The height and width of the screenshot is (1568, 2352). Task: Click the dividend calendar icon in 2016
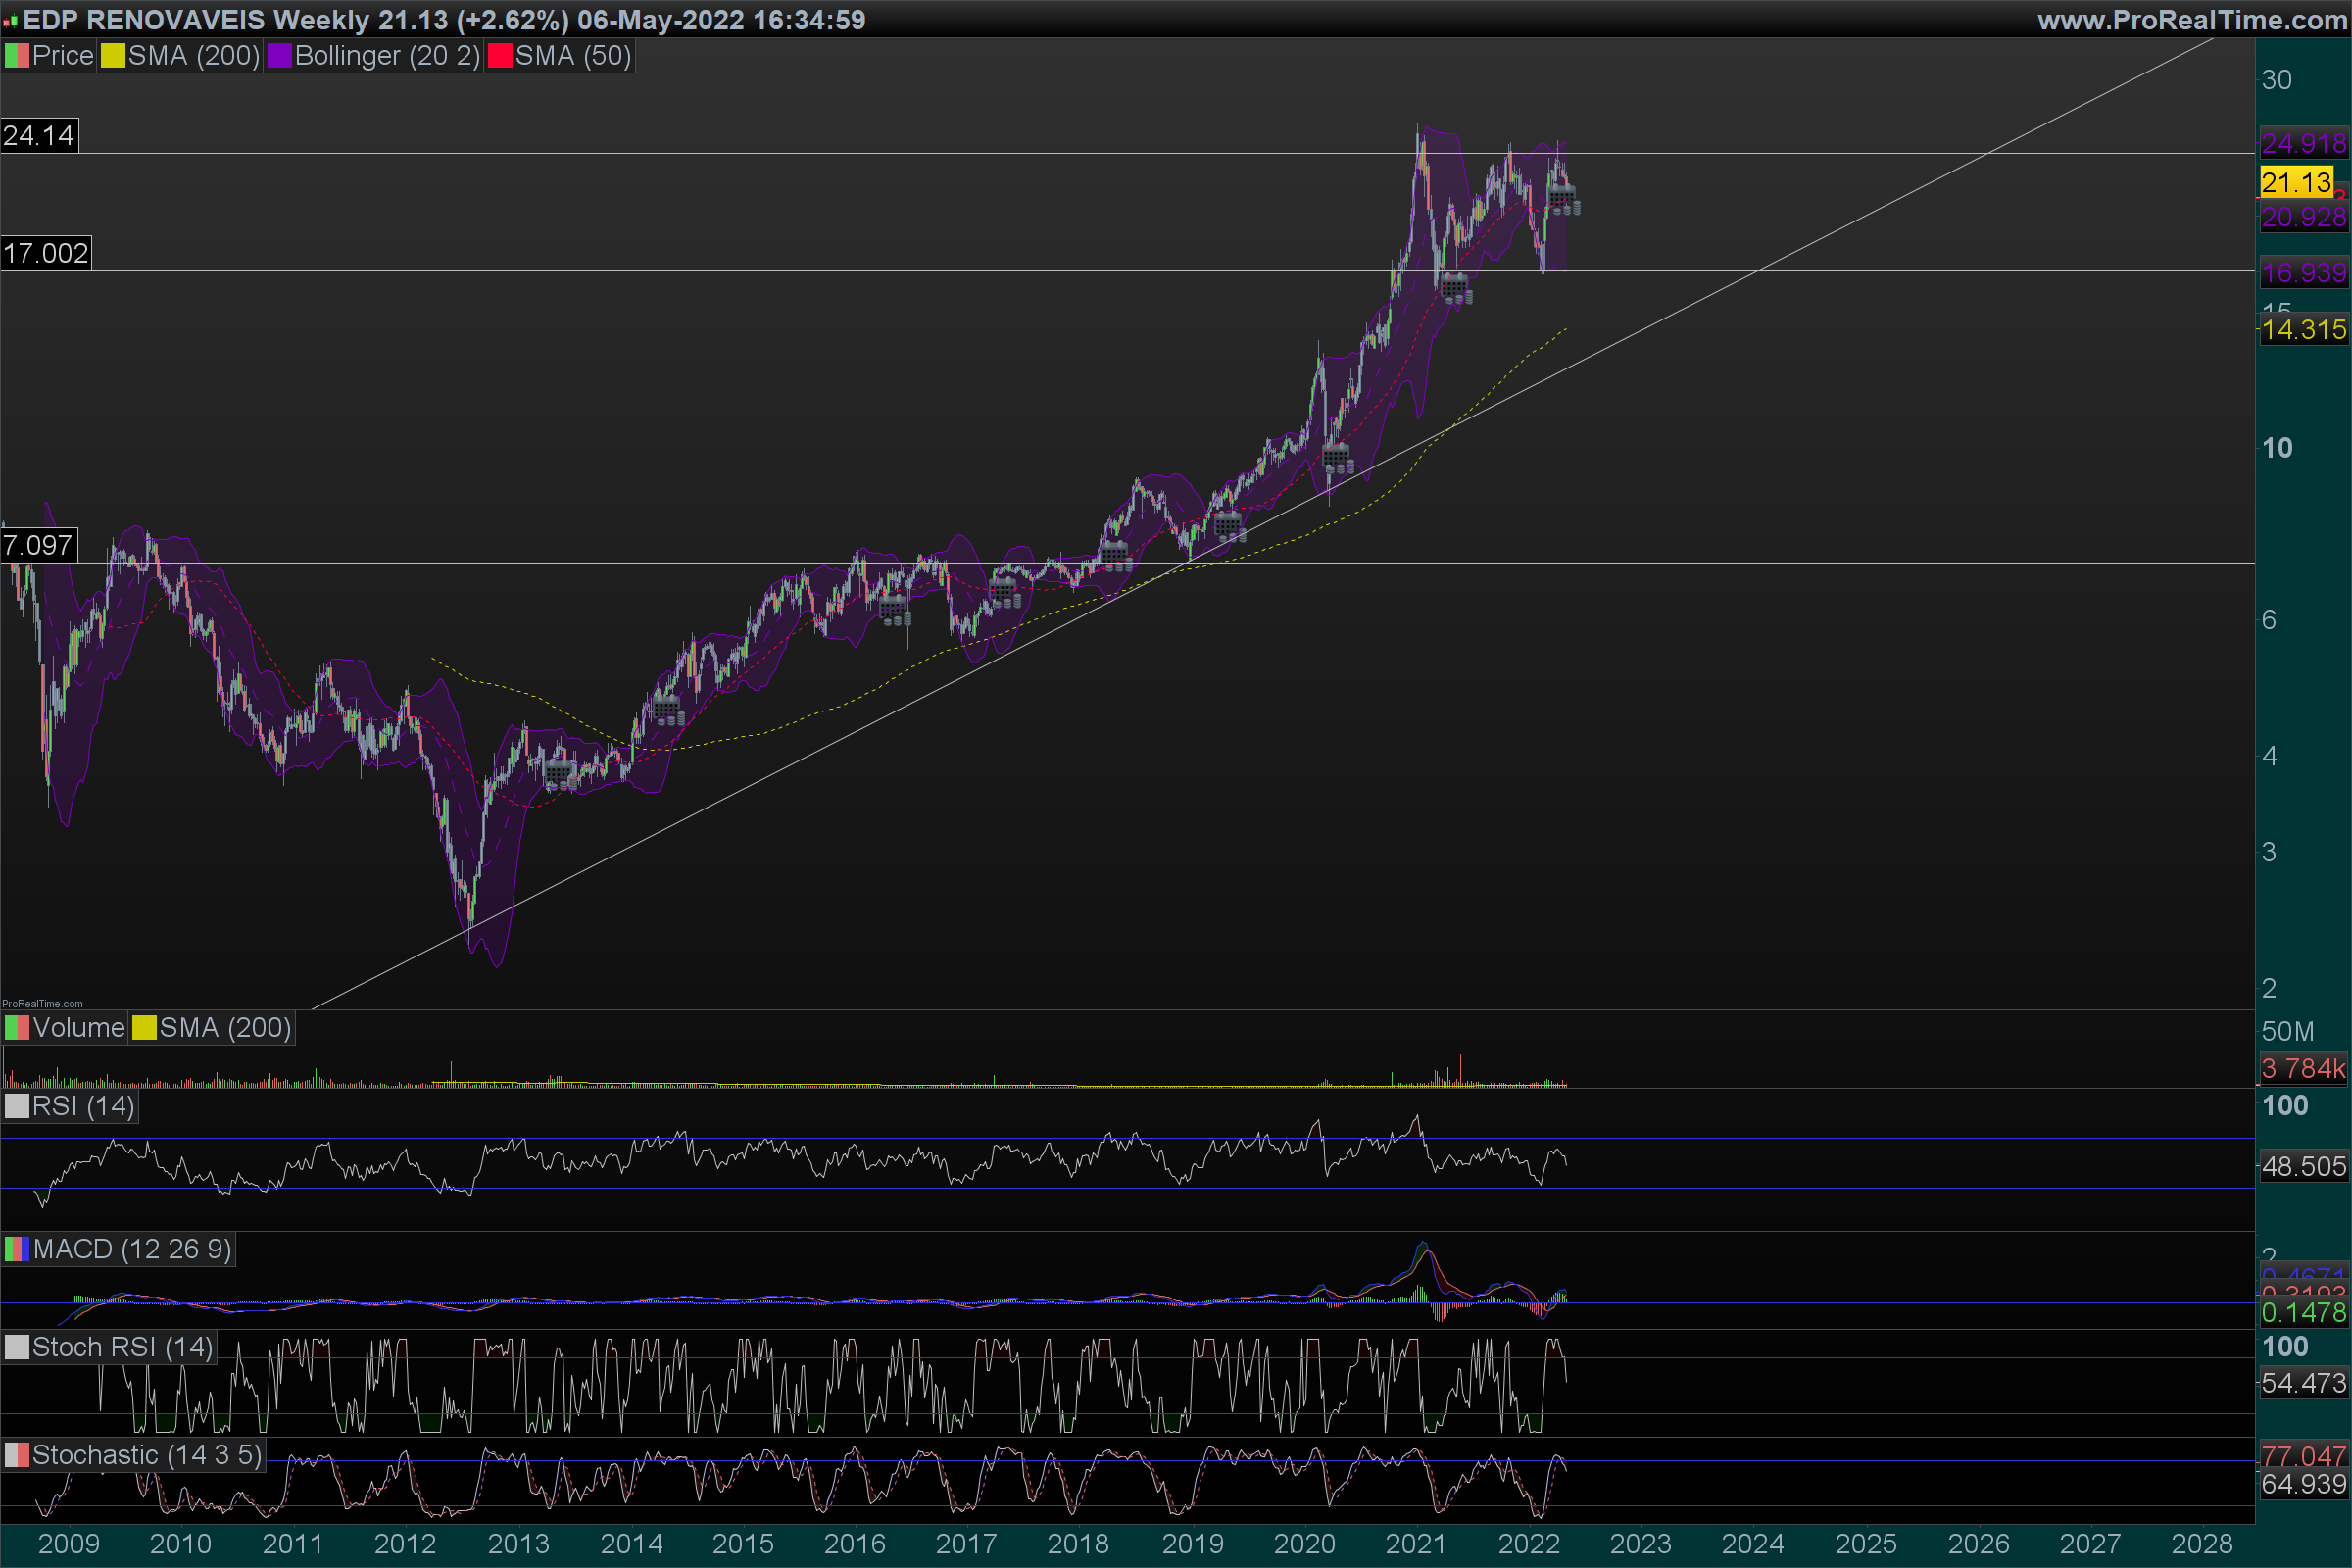(x=894, y=608)
